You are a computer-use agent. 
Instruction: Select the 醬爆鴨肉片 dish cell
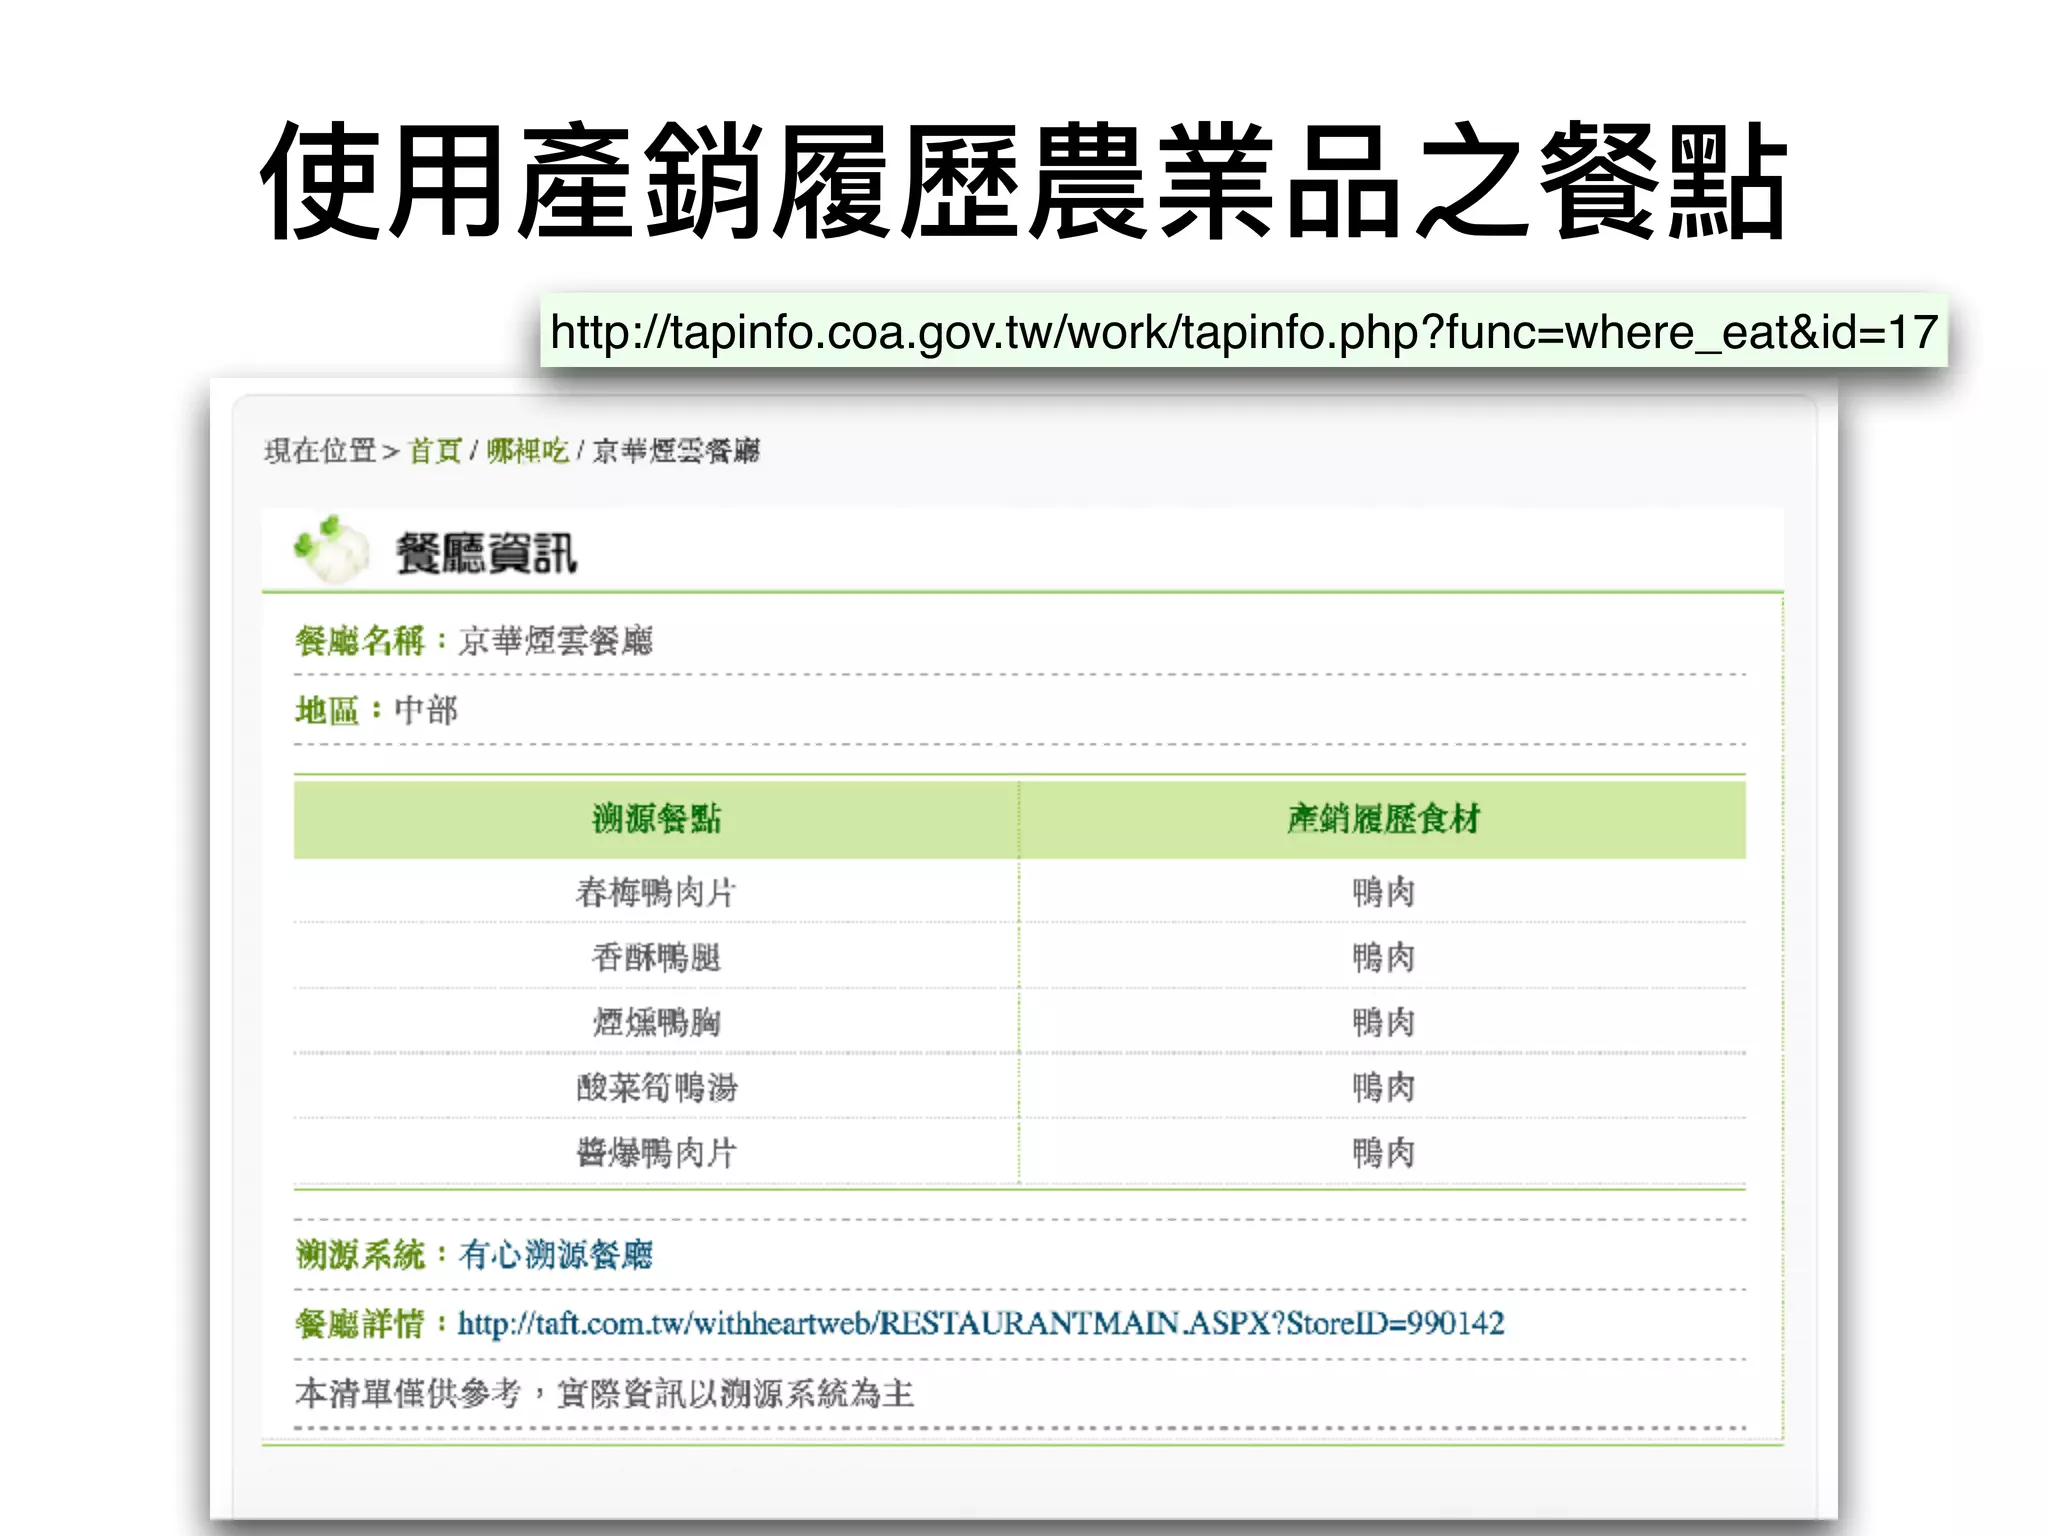[x=656, y=1152]
